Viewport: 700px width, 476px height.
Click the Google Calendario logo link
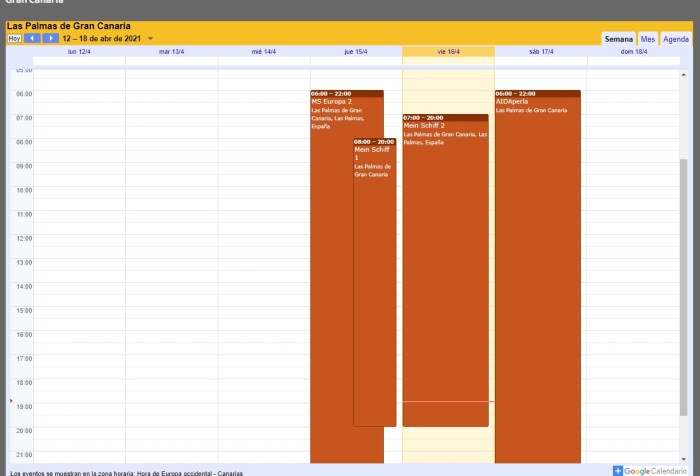pos(656,470)
